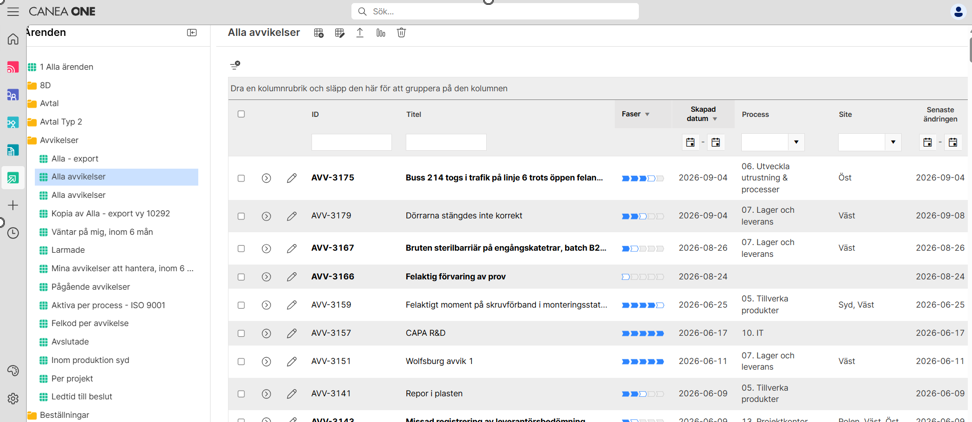
Task: Open the hamburger main menu
Action: click(13, 11)
